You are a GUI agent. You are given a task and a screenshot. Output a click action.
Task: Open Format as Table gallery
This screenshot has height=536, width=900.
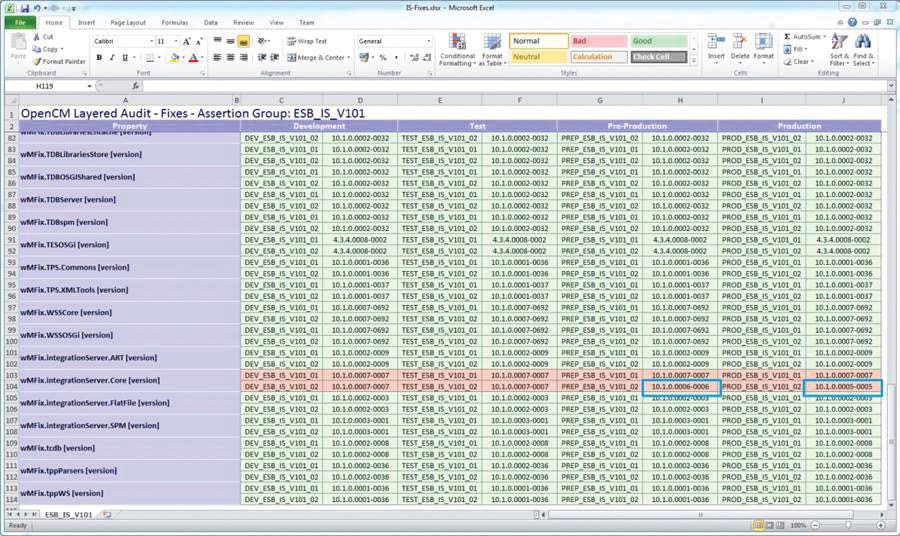(492, 50)
